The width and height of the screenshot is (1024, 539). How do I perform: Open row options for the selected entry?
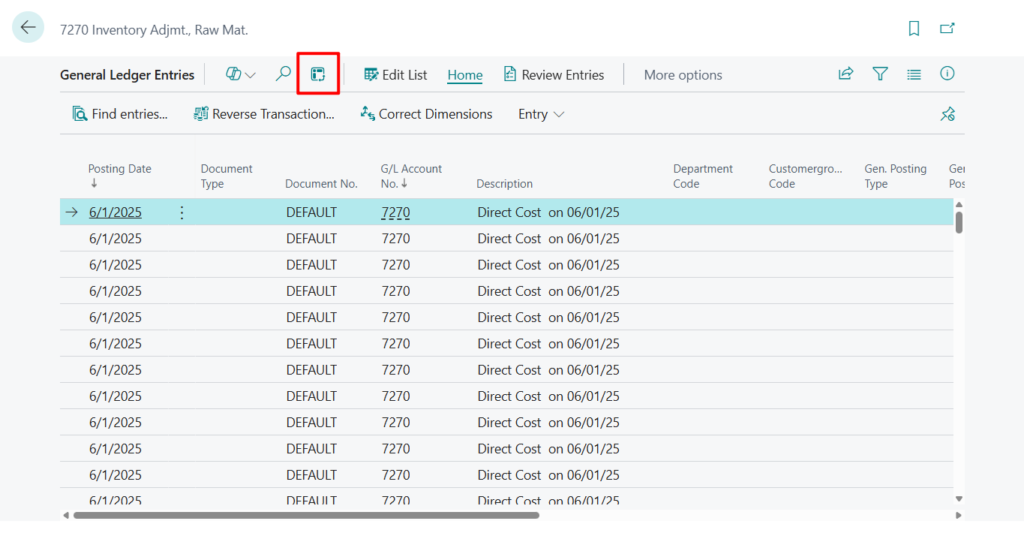(181, 212)
